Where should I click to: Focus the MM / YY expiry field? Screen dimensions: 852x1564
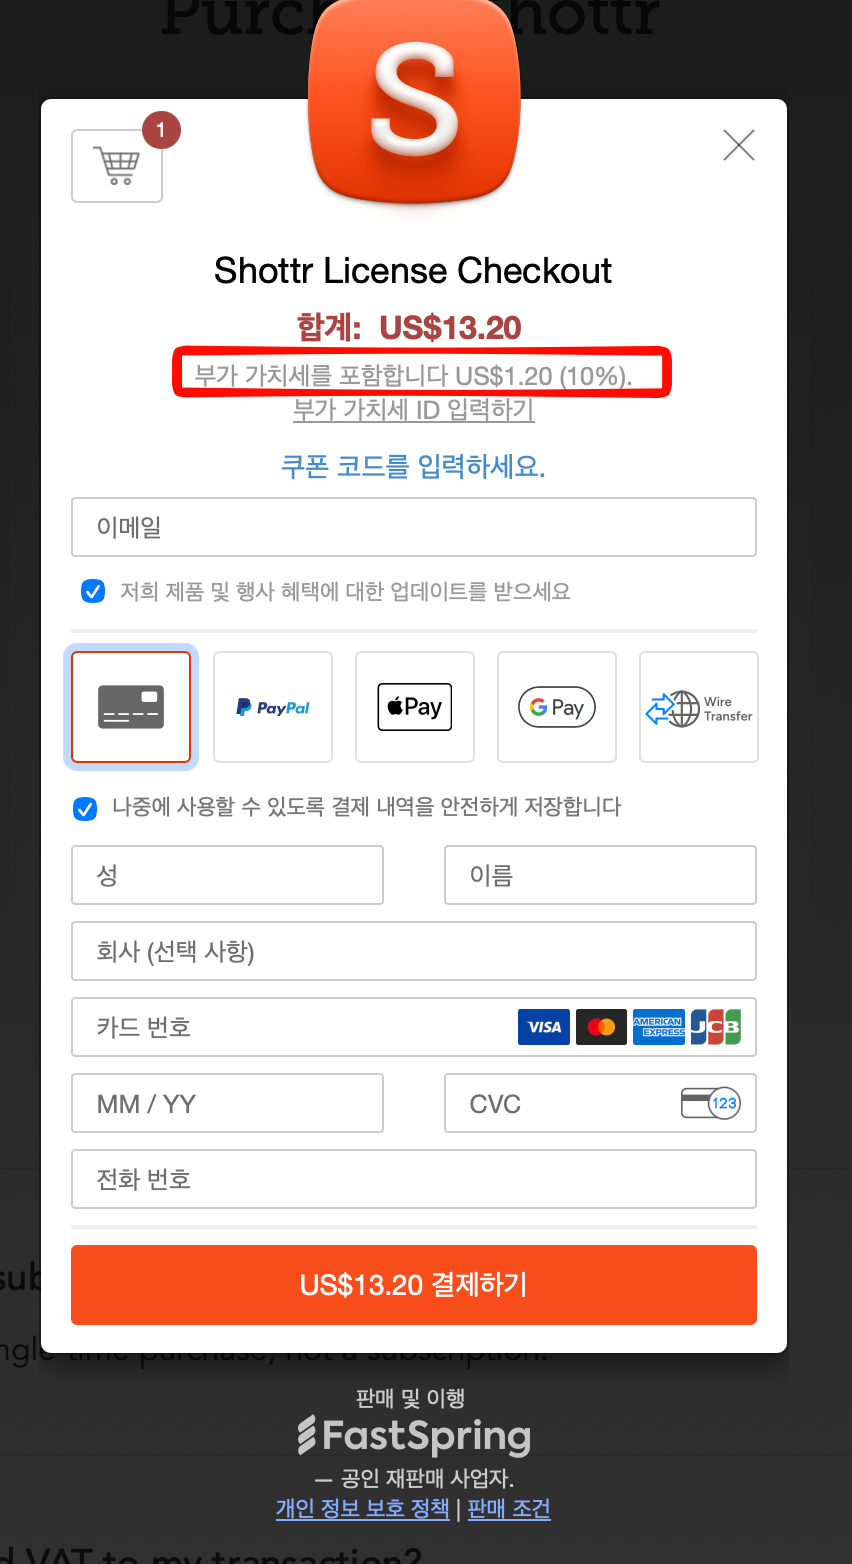(228, 1103)
